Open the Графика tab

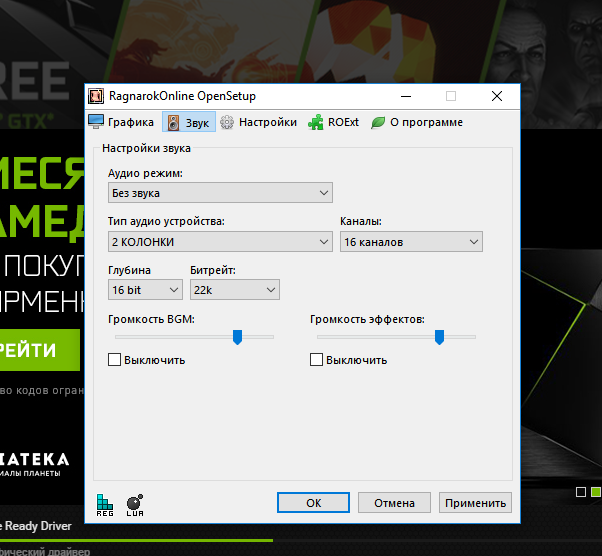[121, 122]
